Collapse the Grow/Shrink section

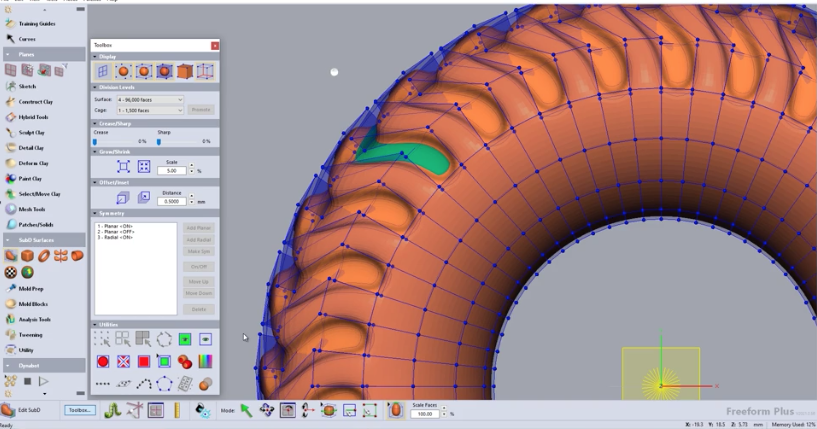[95, 152]
